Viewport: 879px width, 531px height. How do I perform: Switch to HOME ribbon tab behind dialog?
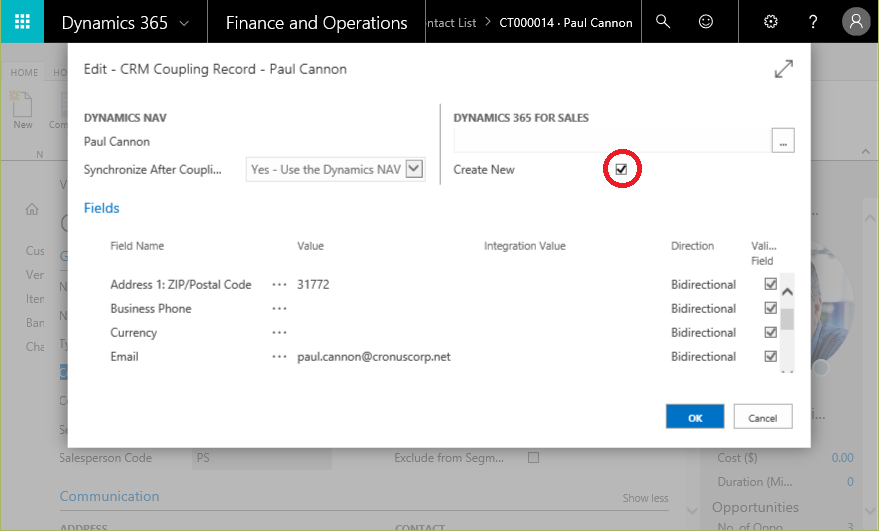point(25,72)
